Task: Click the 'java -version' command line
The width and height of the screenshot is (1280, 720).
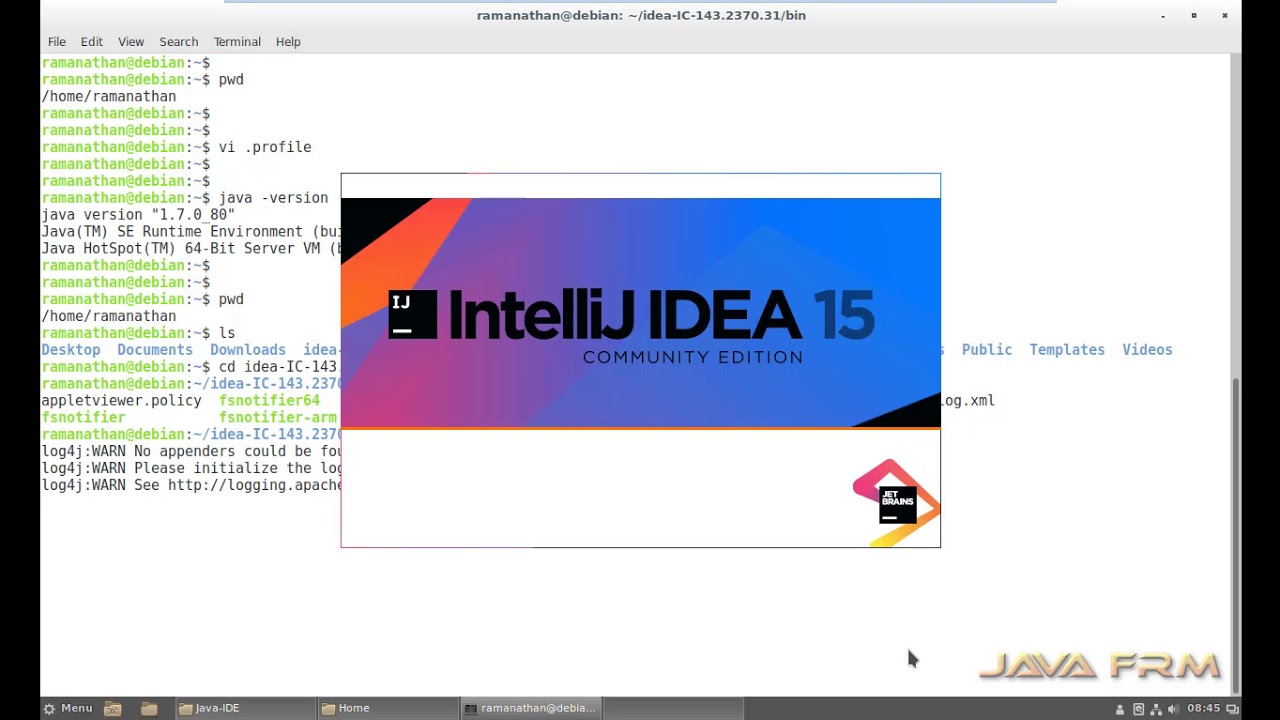Action: (x=273, y=198)
